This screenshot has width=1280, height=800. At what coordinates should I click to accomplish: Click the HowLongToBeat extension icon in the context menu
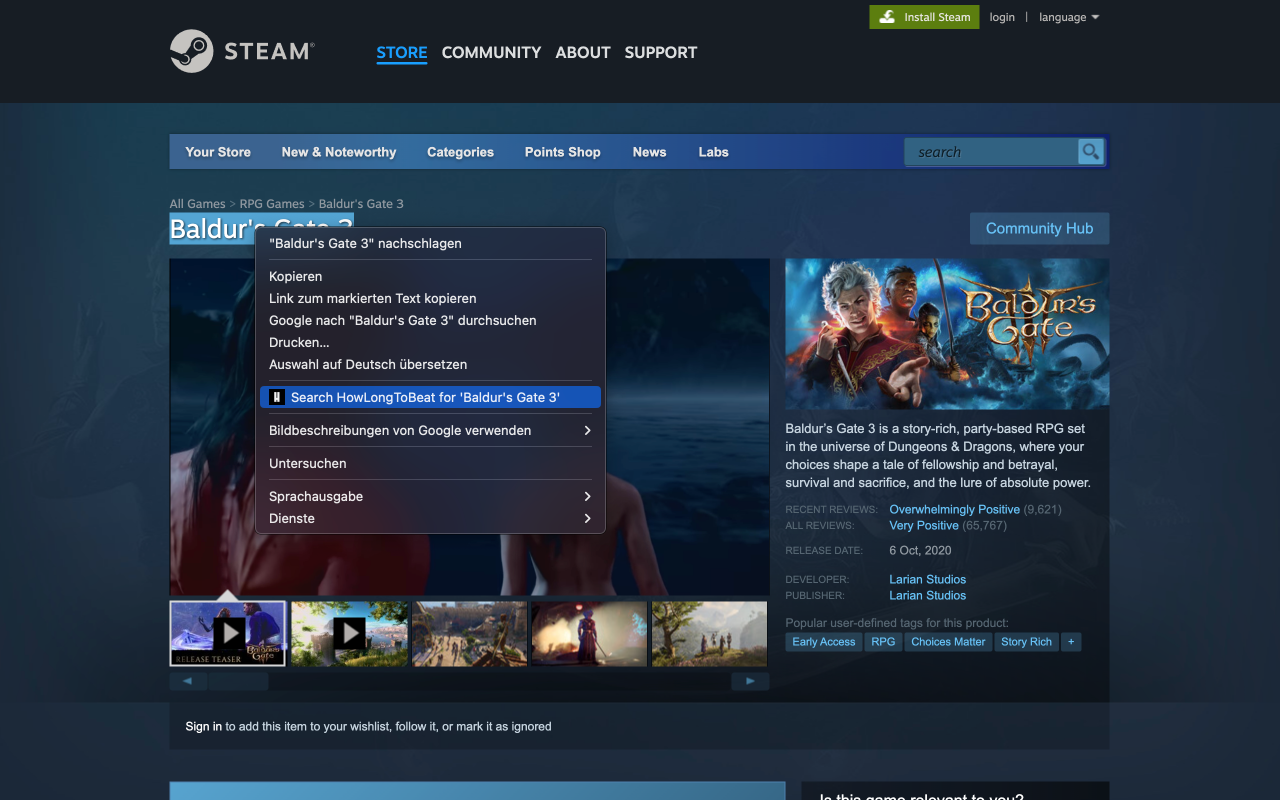point(278,397)
